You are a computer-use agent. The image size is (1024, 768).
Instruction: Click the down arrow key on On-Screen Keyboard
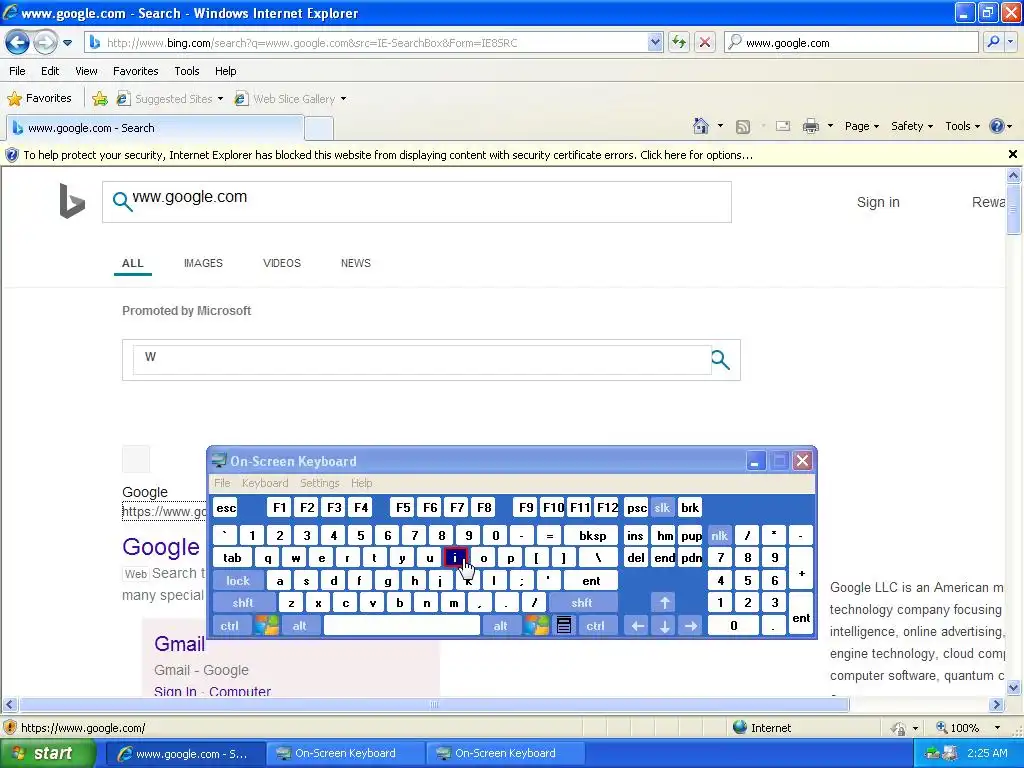coord(664,626)
